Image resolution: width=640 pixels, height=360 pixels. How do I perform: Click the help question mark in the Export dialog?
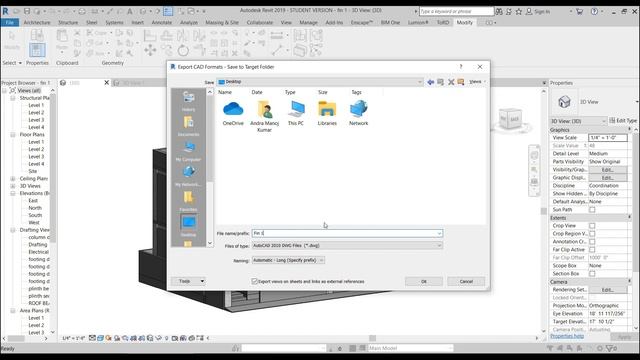pos(461,67)
